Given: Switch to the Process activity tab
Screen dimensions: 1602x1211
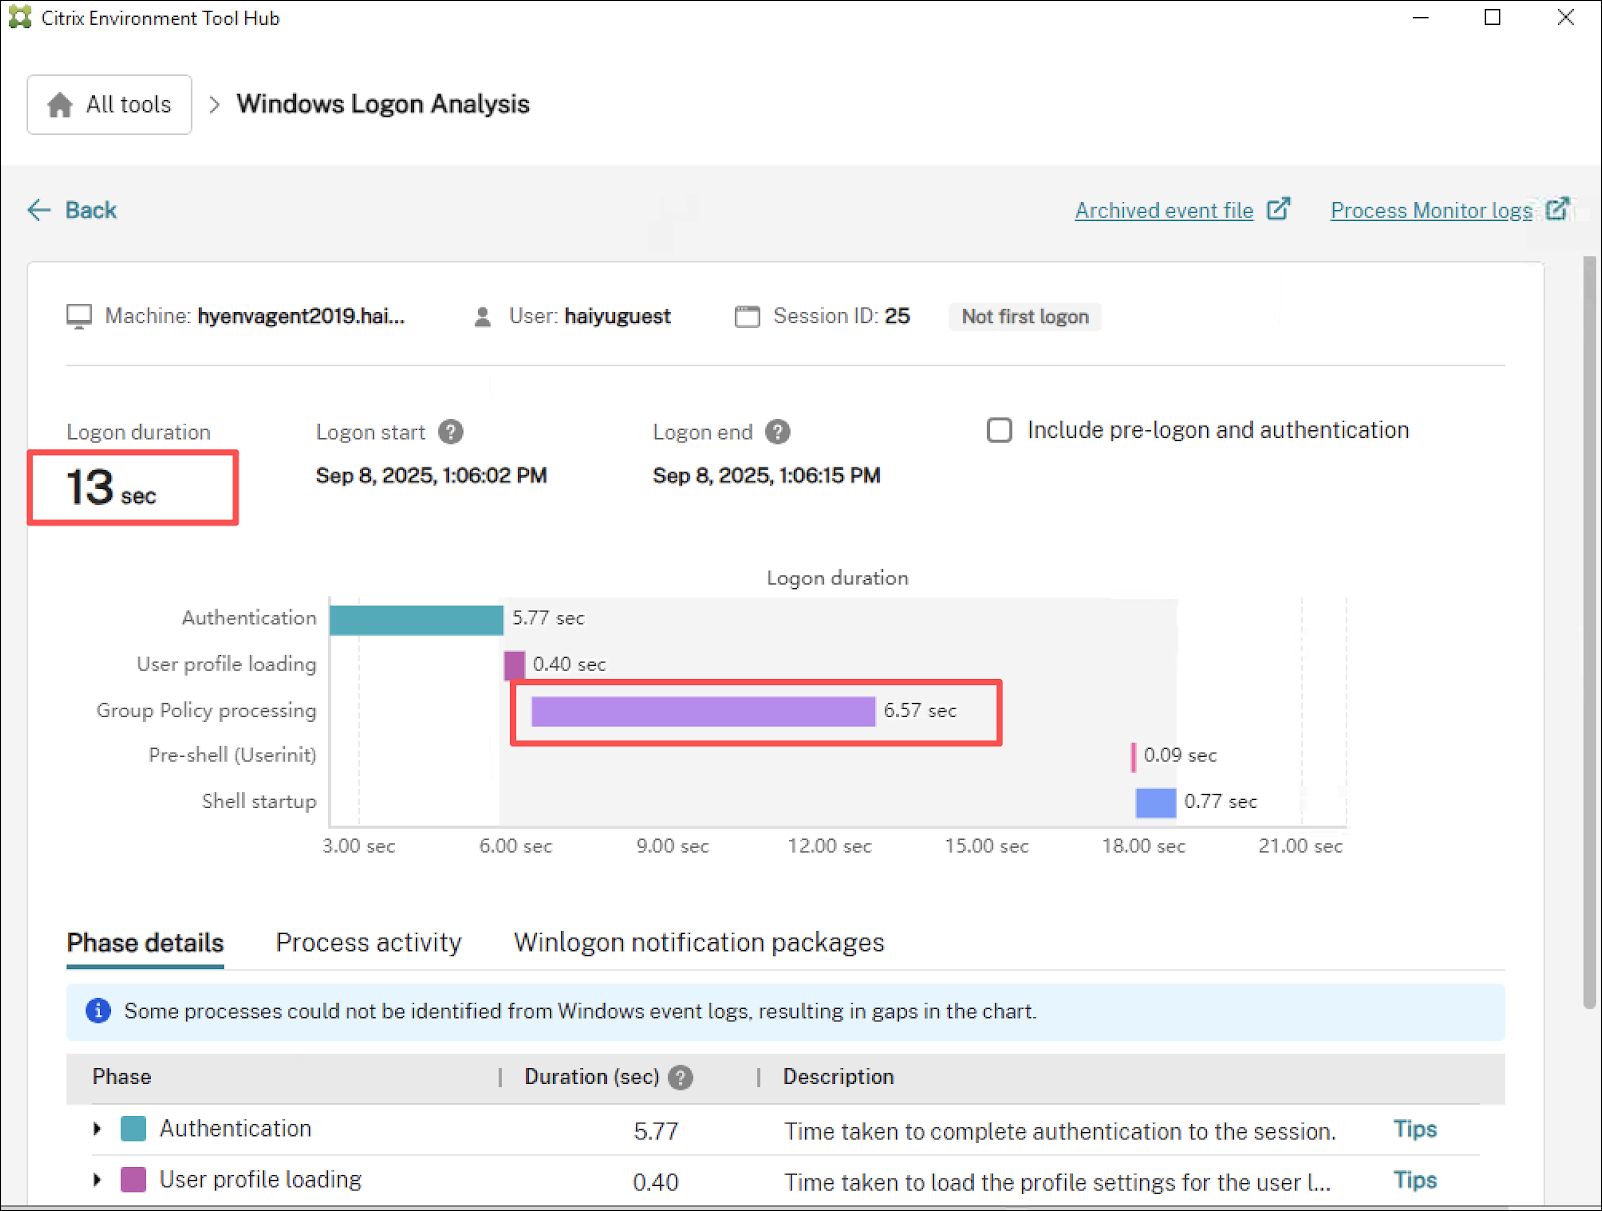Looking at the screenshot, I should click(x=368, y=942).
